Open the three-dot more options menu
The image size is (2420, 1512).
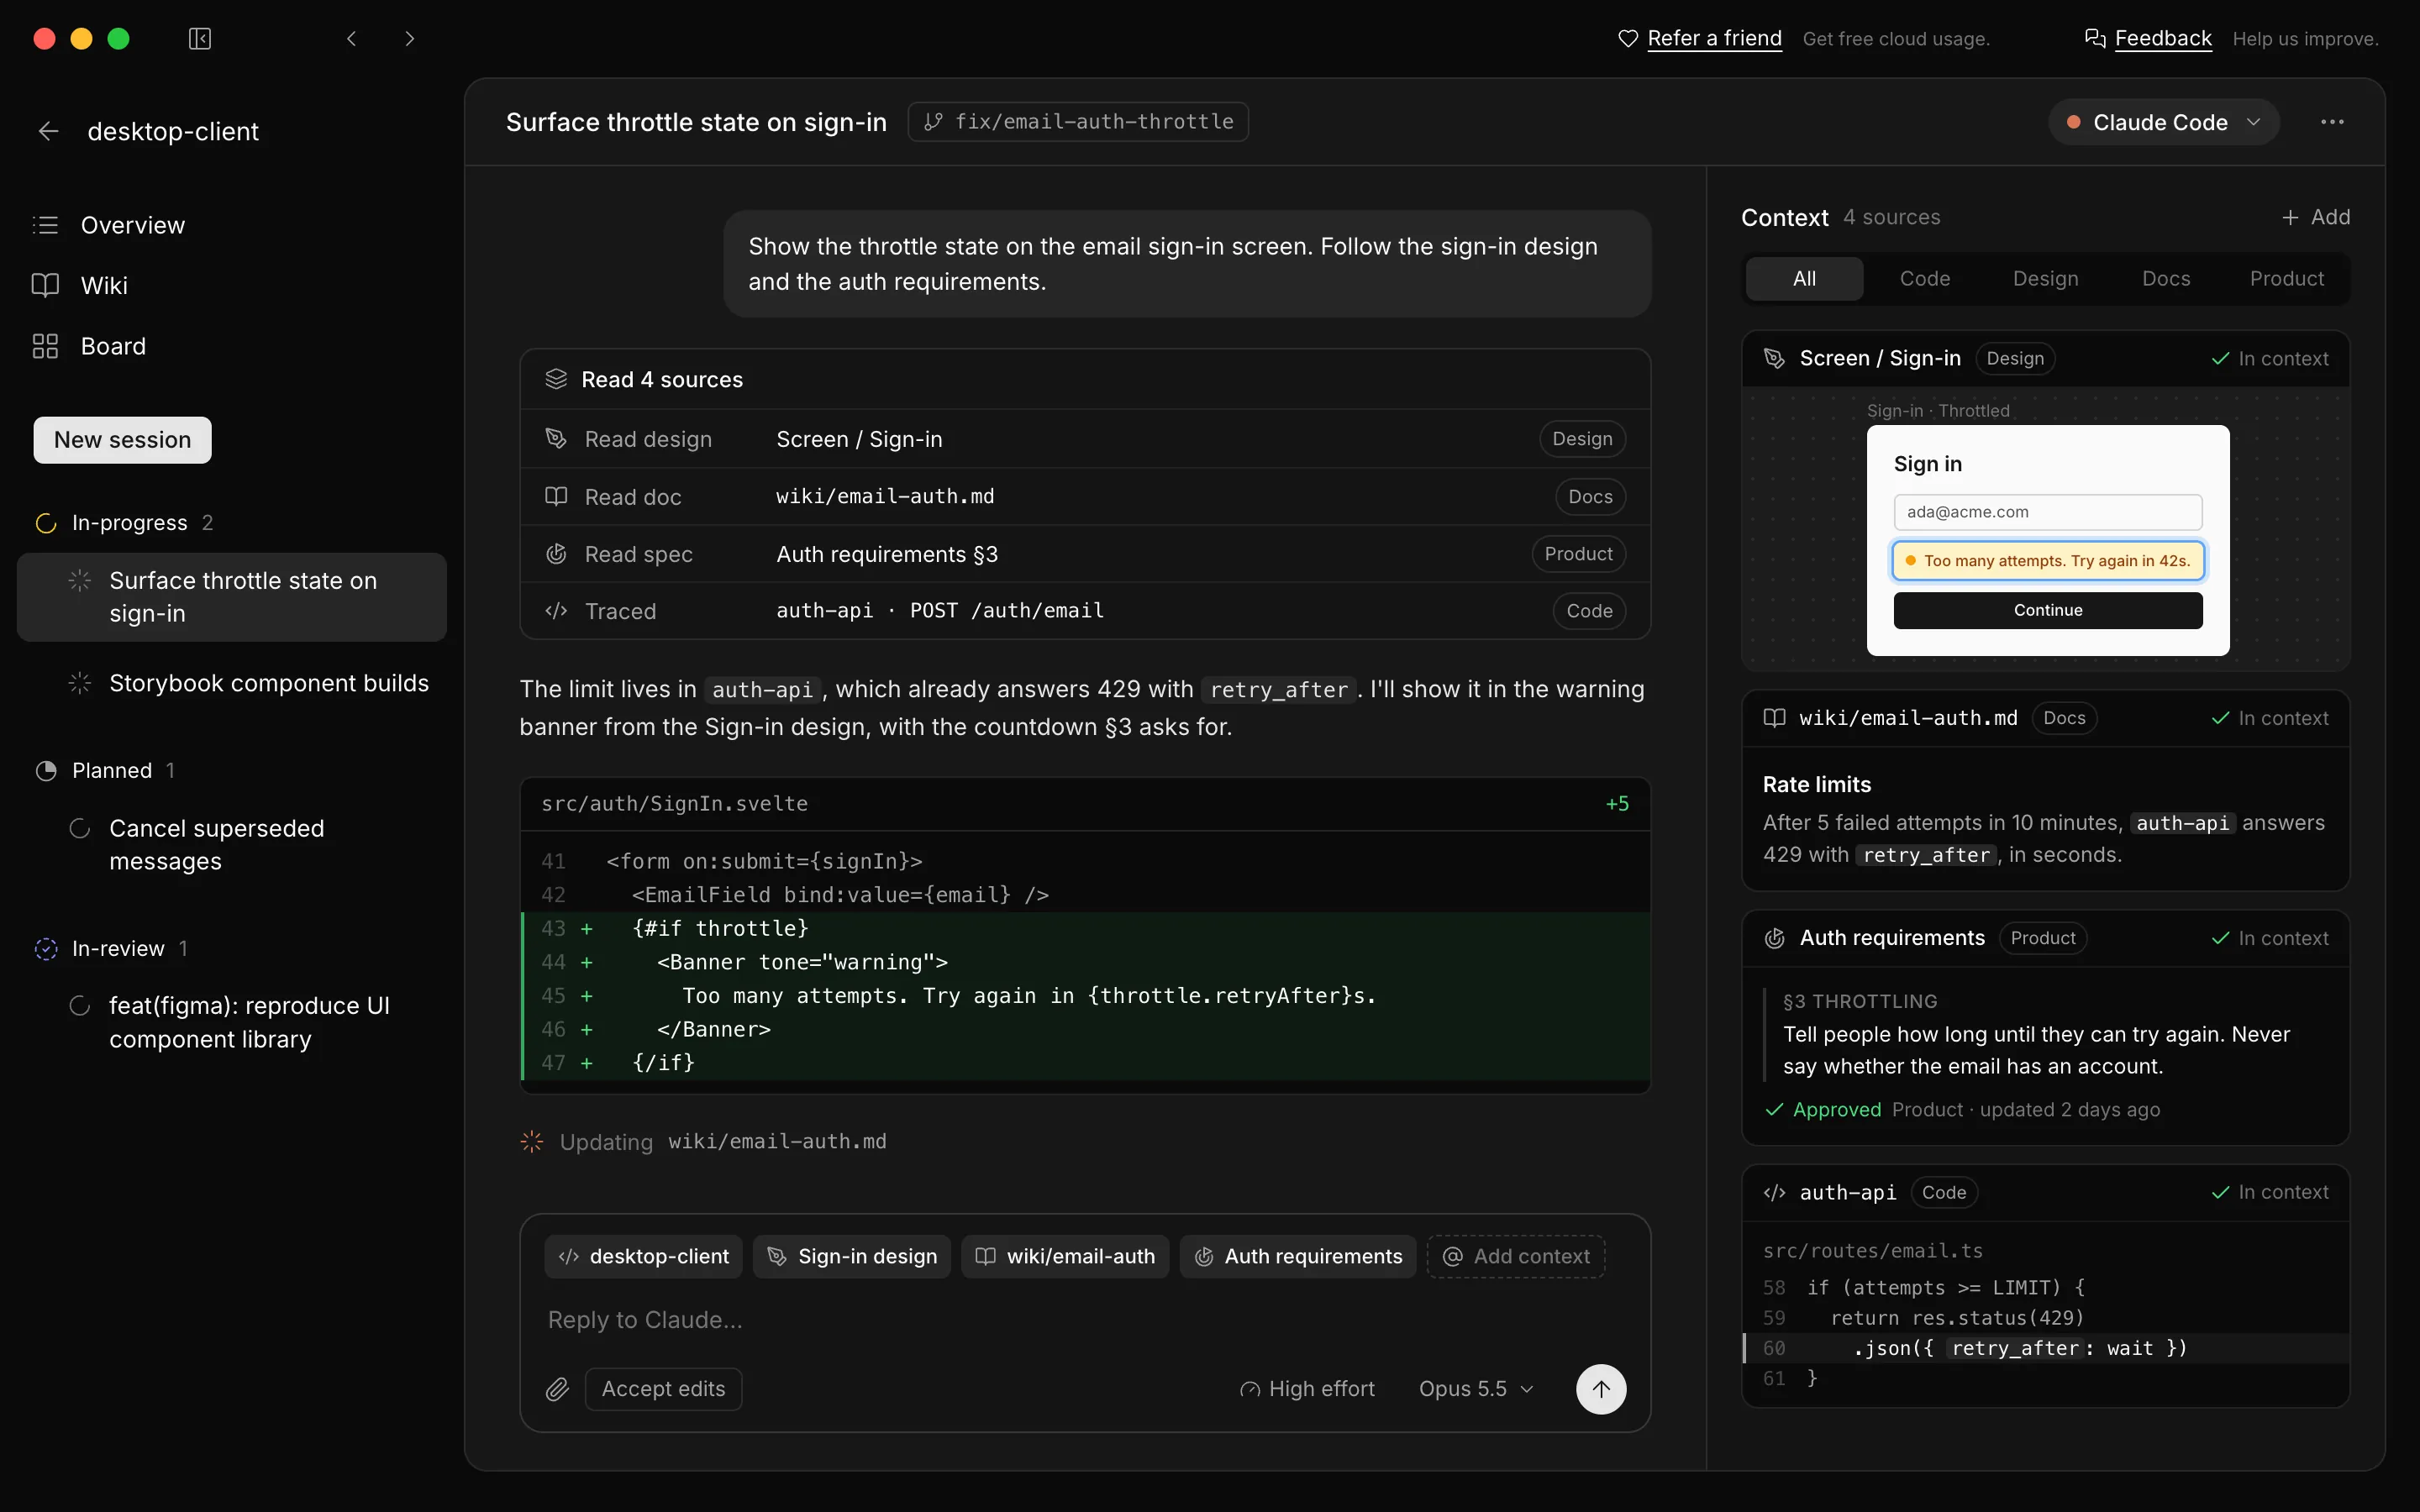(x=2332, y=122)
